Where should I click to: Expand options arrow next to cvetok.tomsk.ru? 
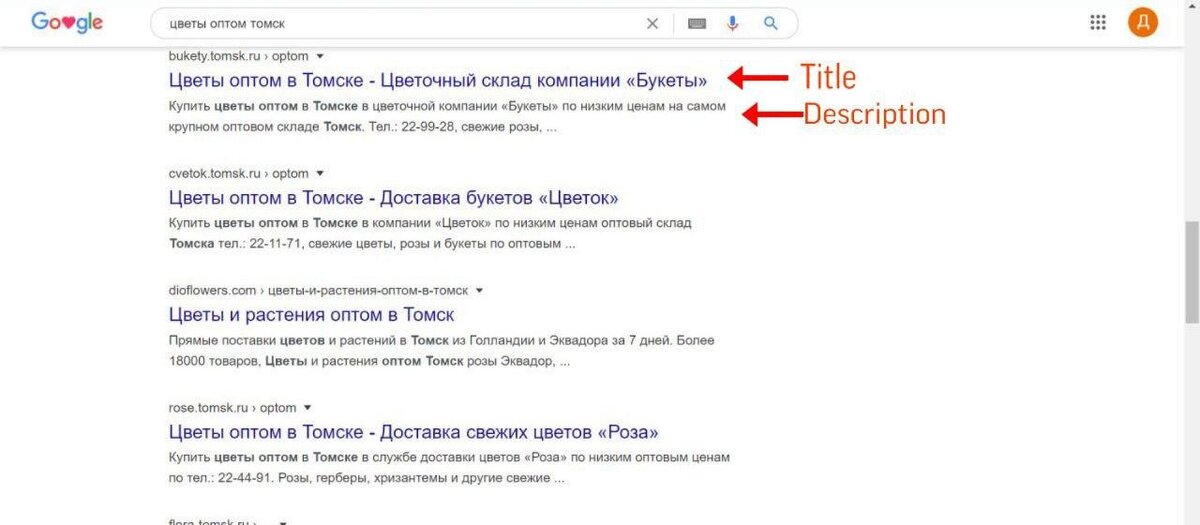320,173
